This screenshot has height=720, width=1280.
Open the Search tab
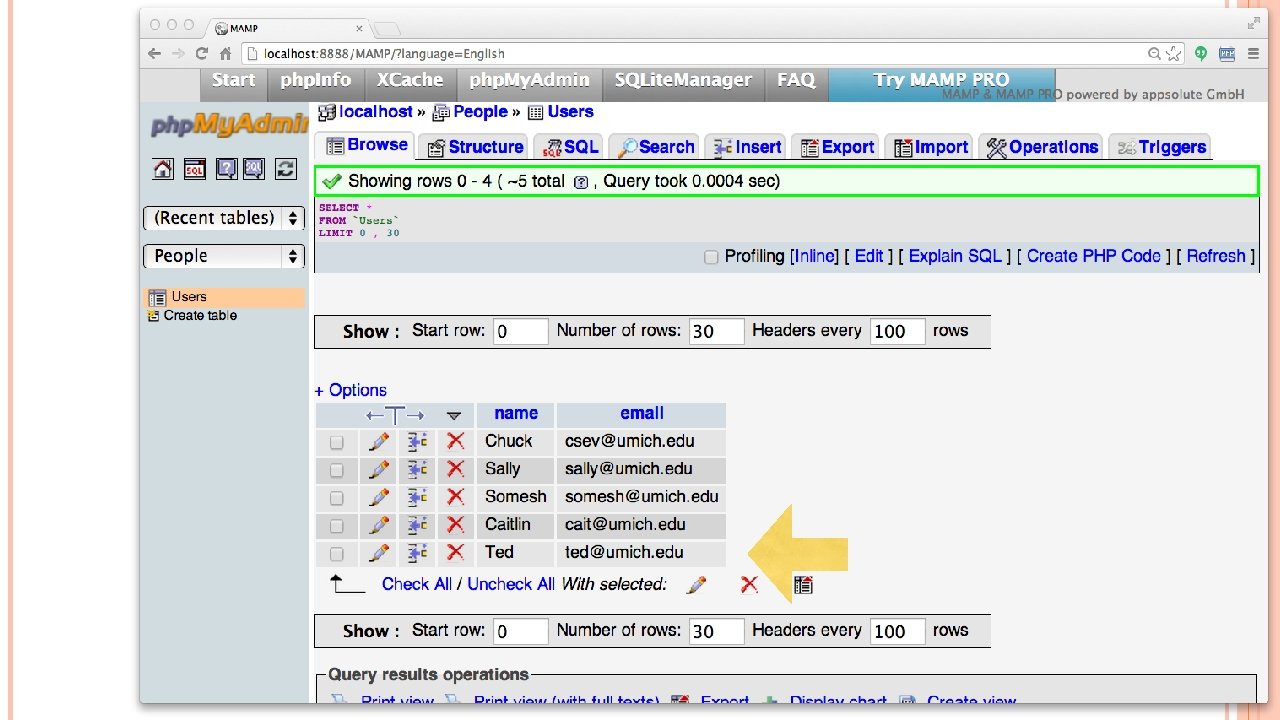(655, 147)
